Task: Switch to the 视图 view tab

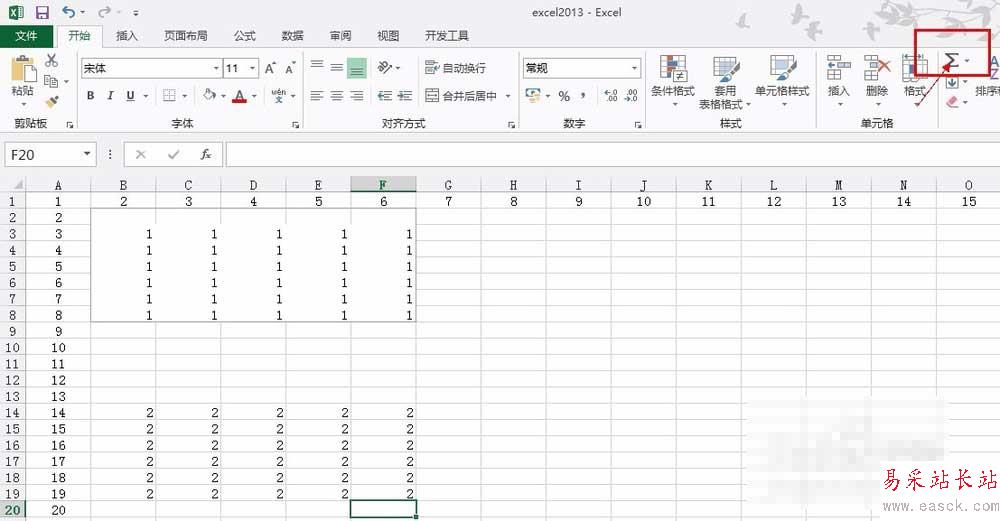Action: (x=388, y=36)
